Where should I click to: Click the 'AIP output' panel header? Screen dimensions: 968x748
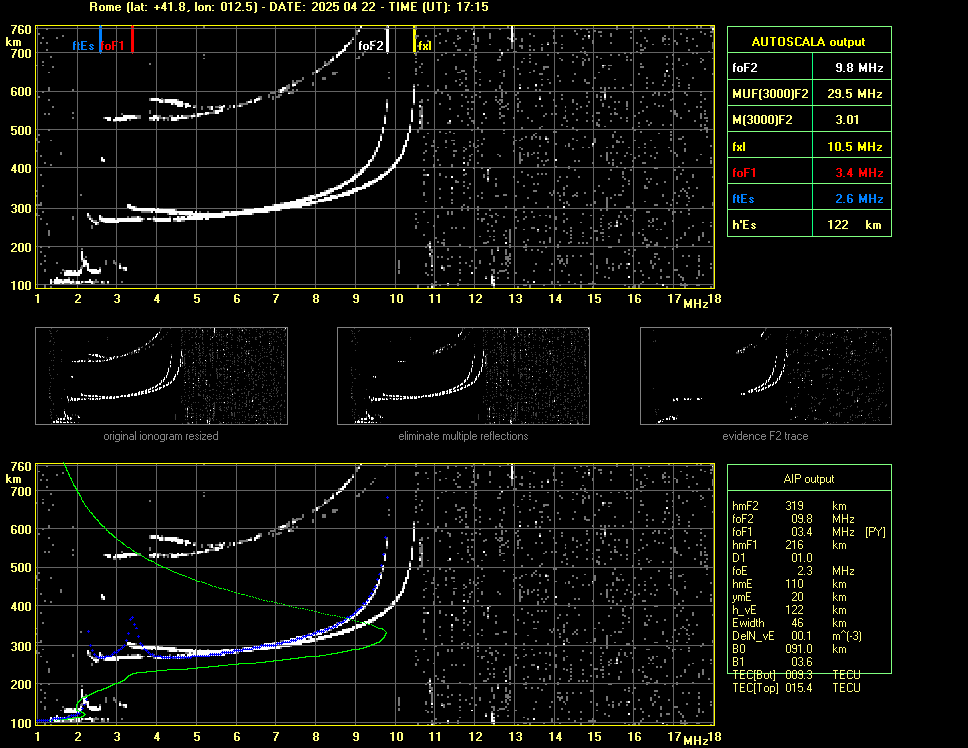click(809, 479)
